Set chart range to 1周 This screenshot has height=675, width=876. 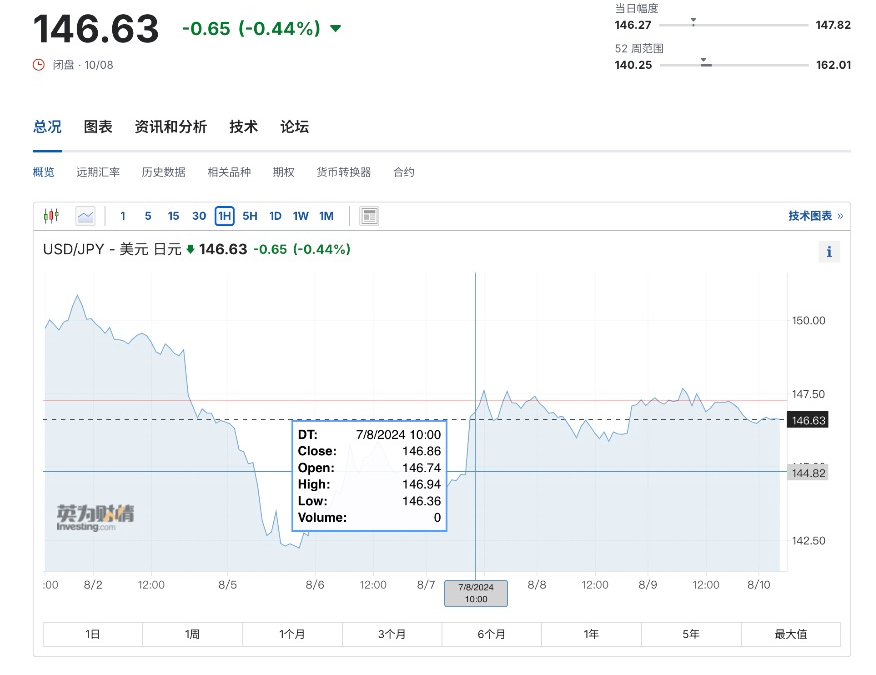pyautogui.click(x=192, y=634)
